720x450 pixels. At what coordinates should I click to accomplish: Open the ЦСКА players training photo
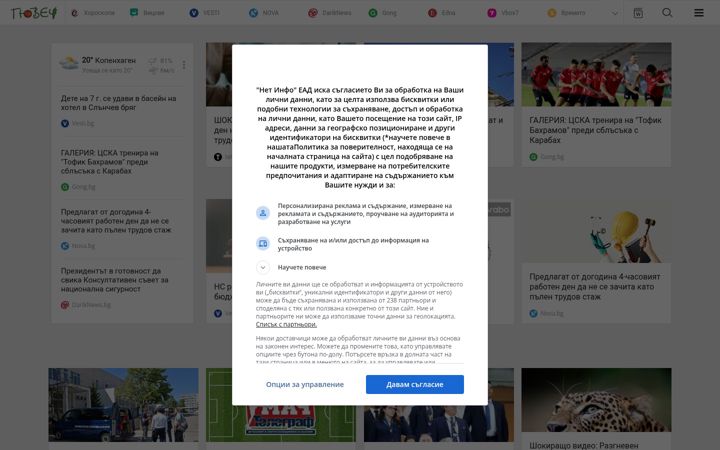pyautogui.click(x=596, y=75)
